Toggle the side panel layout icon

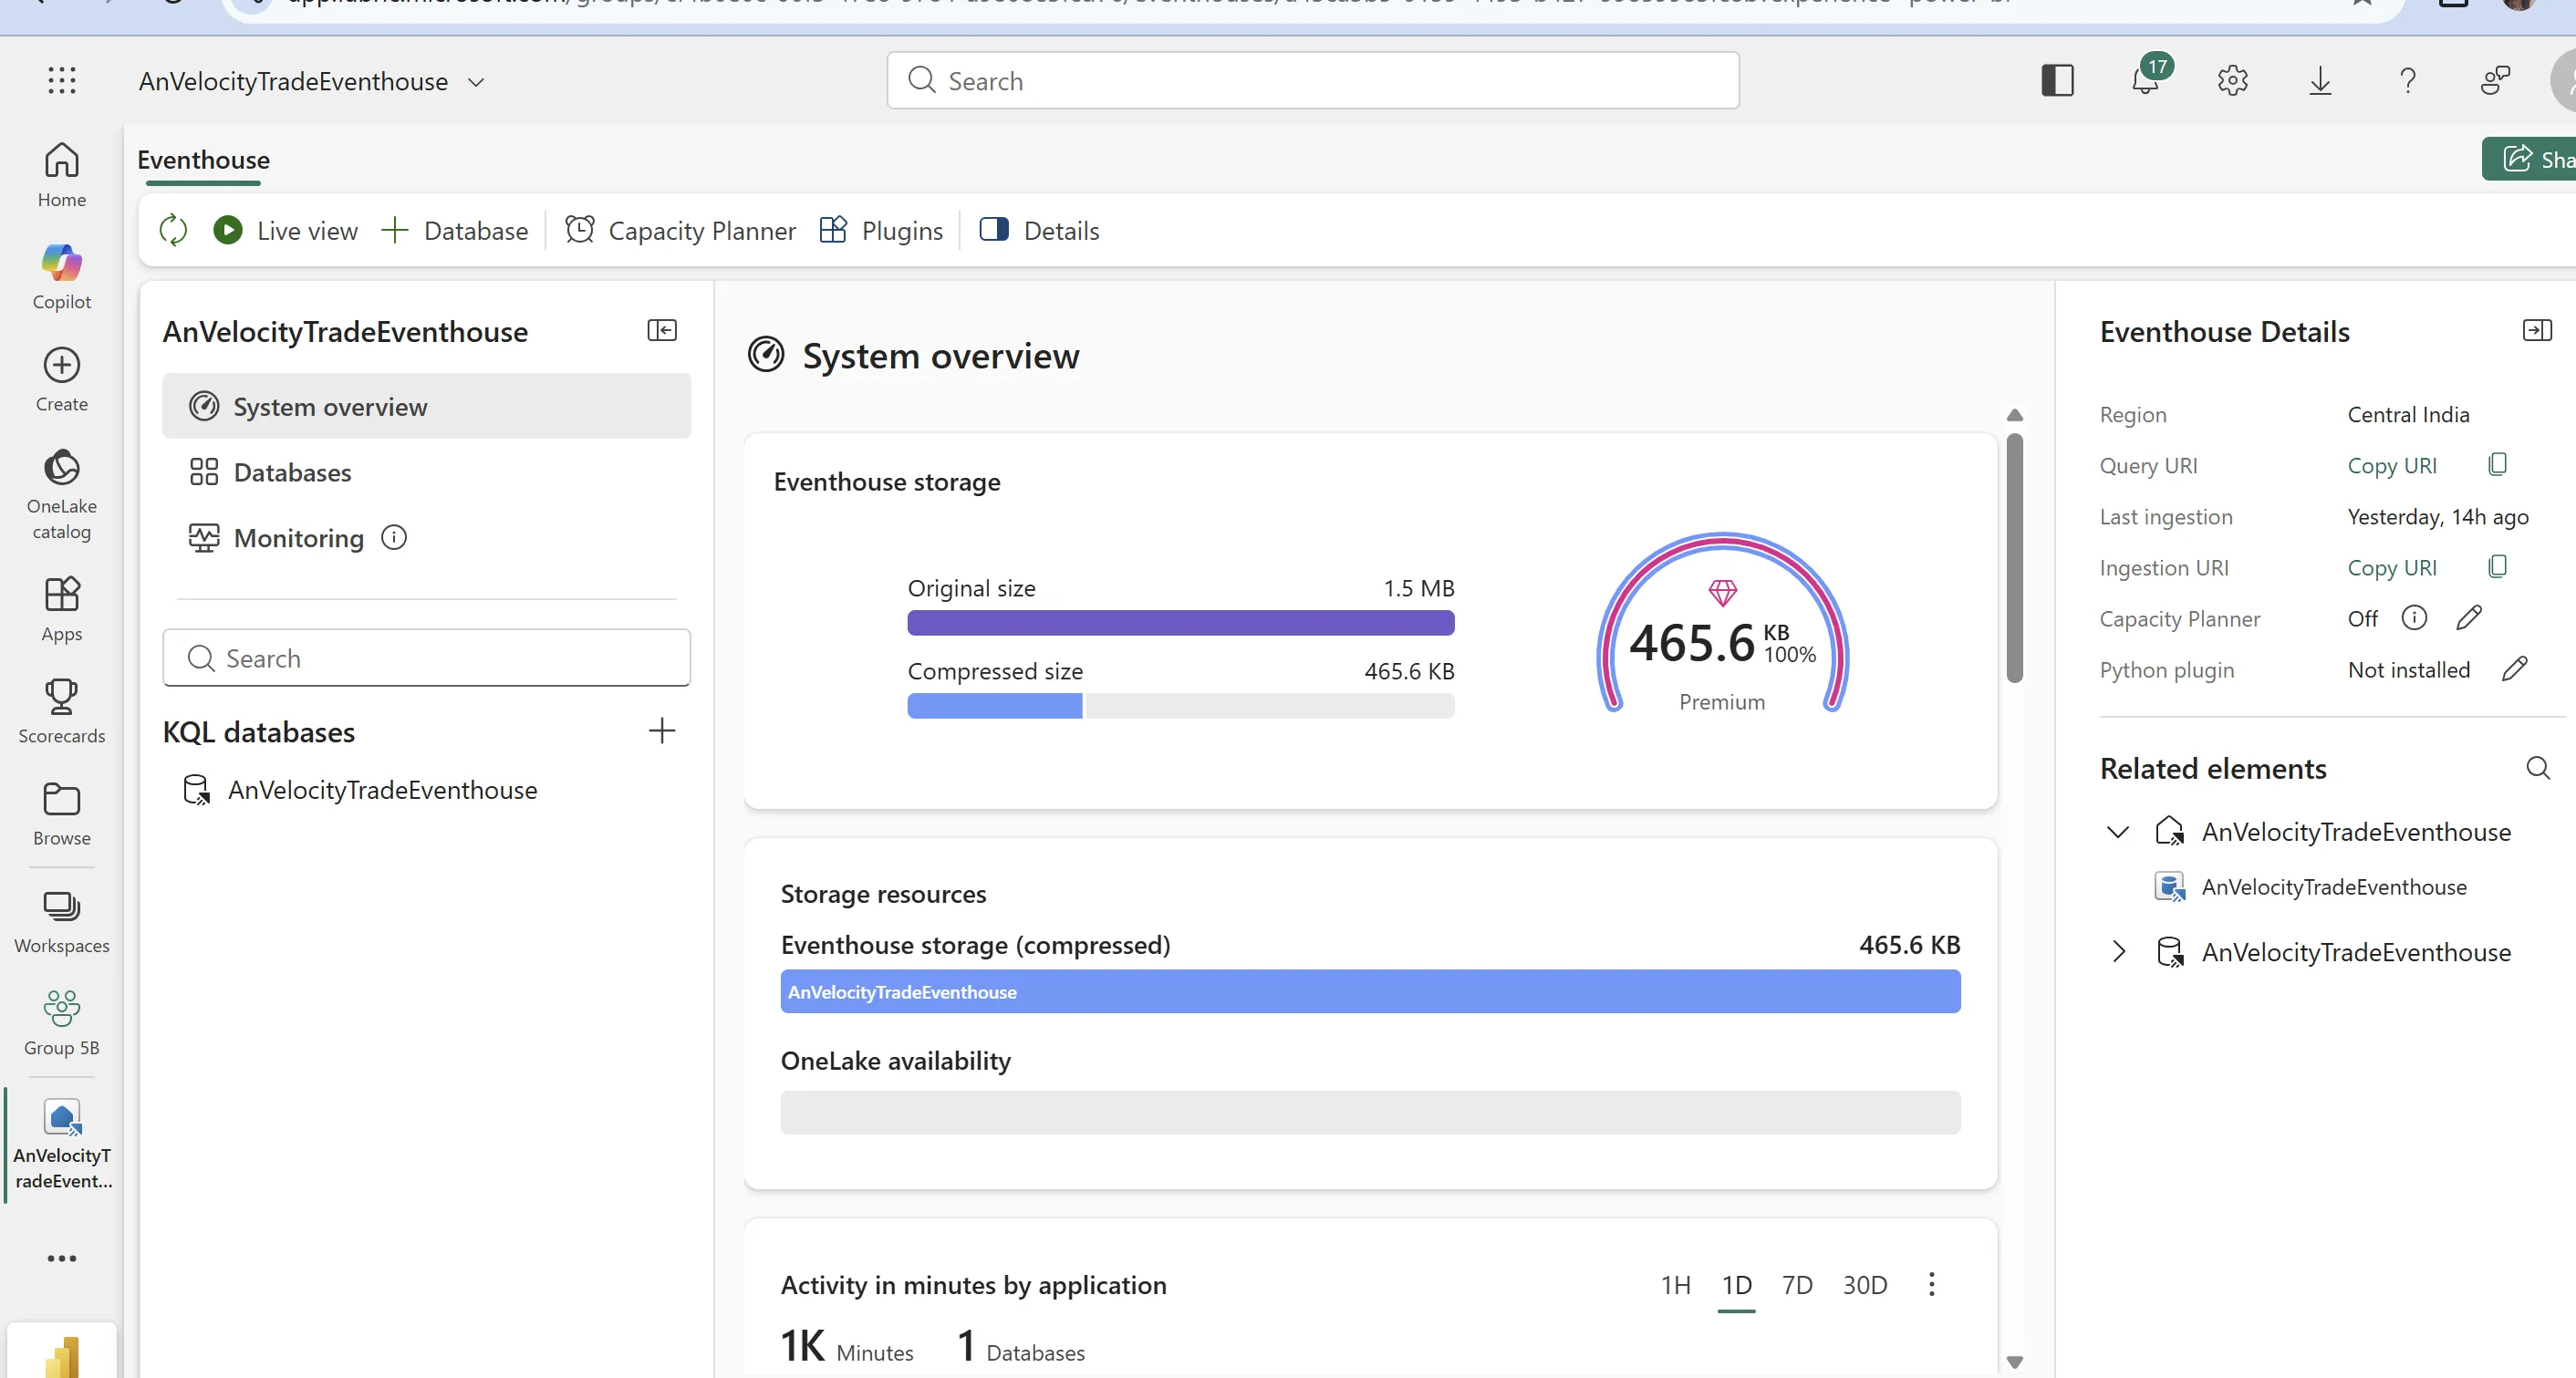pos(2058,80)
